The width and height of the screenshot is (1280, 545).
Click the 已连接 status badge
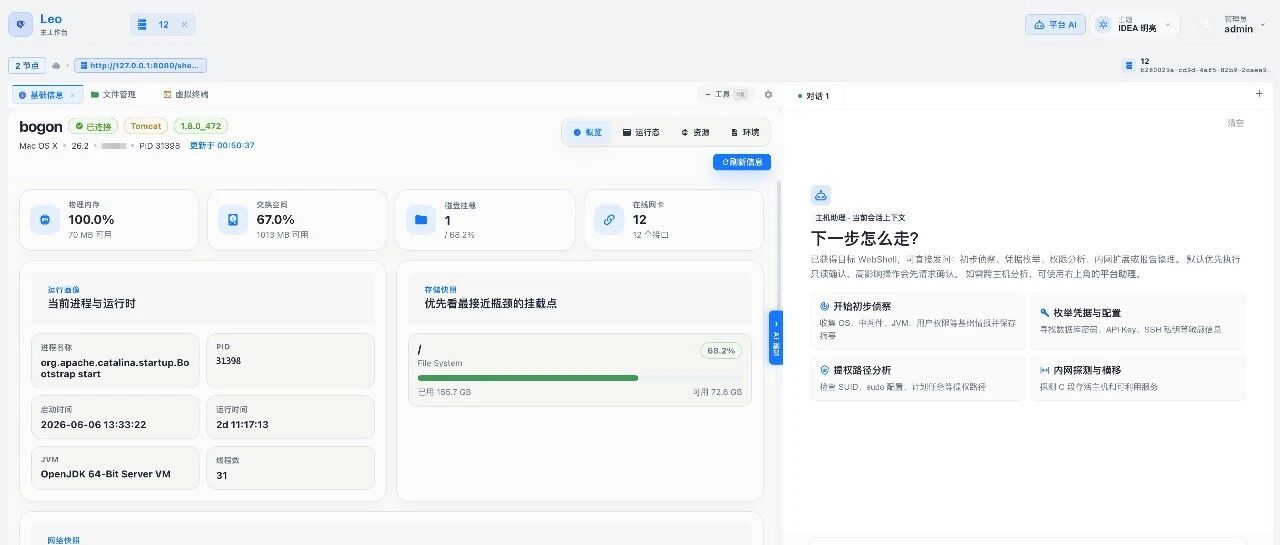click(x=93, y=126)
